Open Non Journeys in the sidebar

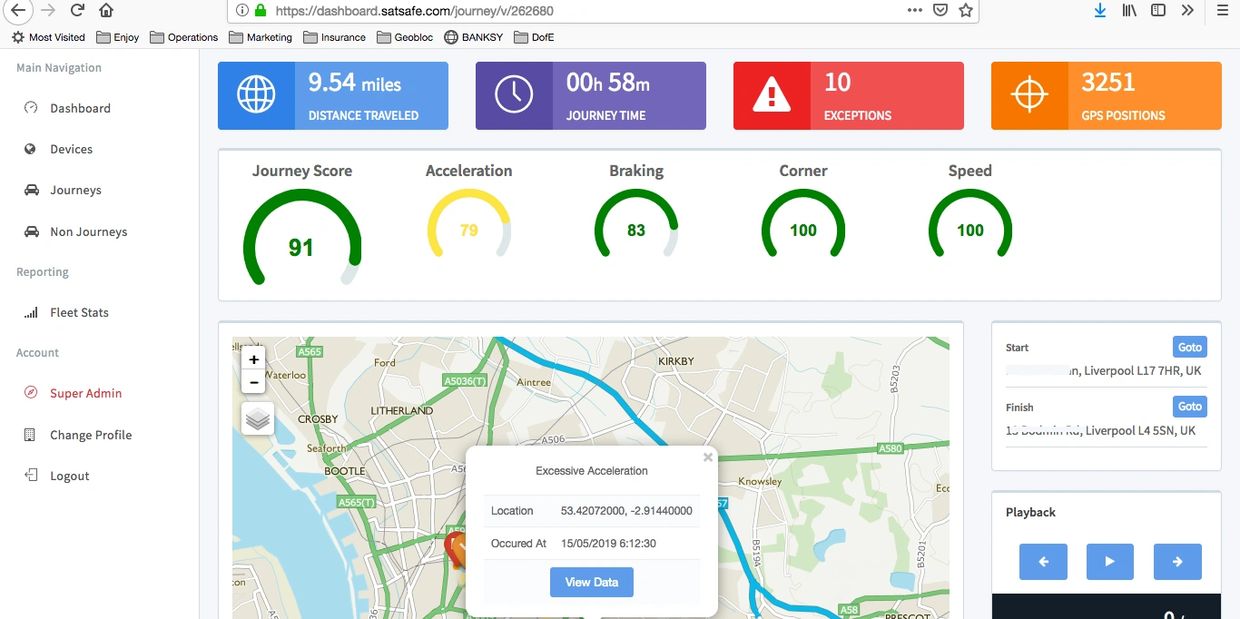(88, 231)
